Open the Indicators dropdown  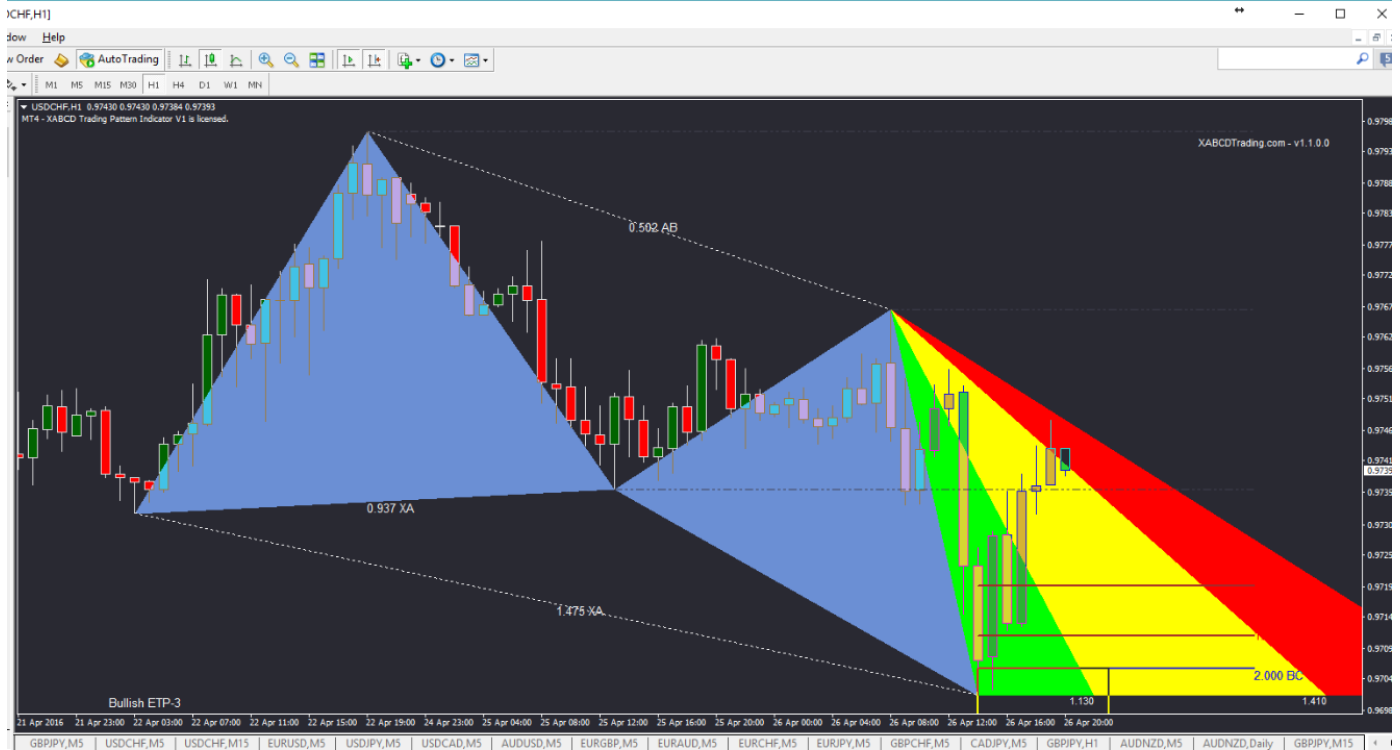pos(404,59)
